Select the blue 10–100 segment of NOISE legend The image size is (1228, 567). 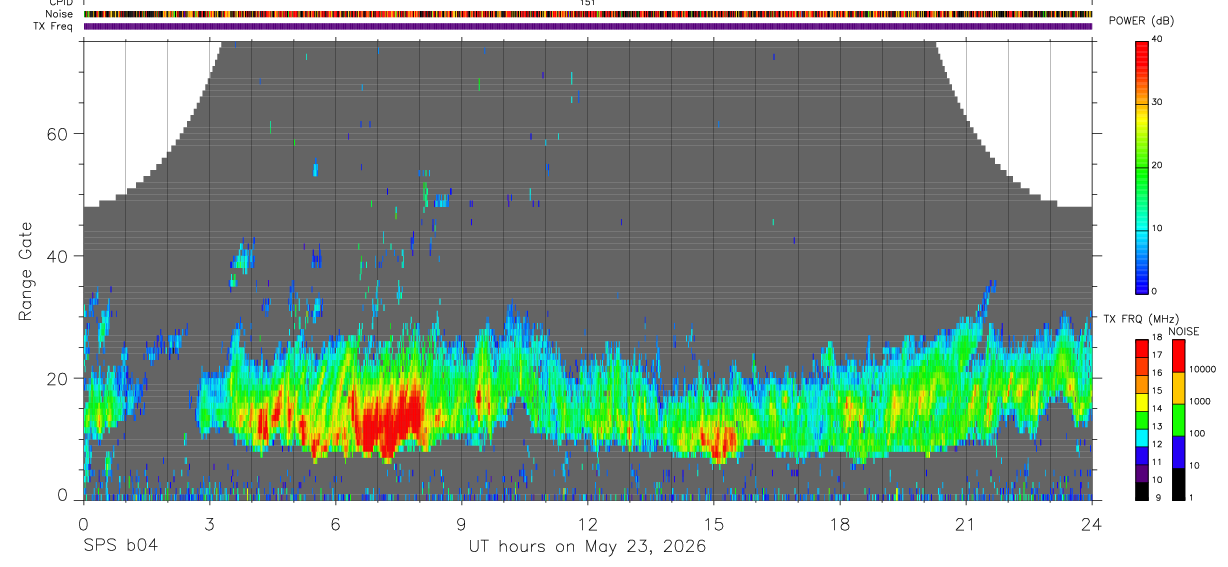coord(1177,452)
